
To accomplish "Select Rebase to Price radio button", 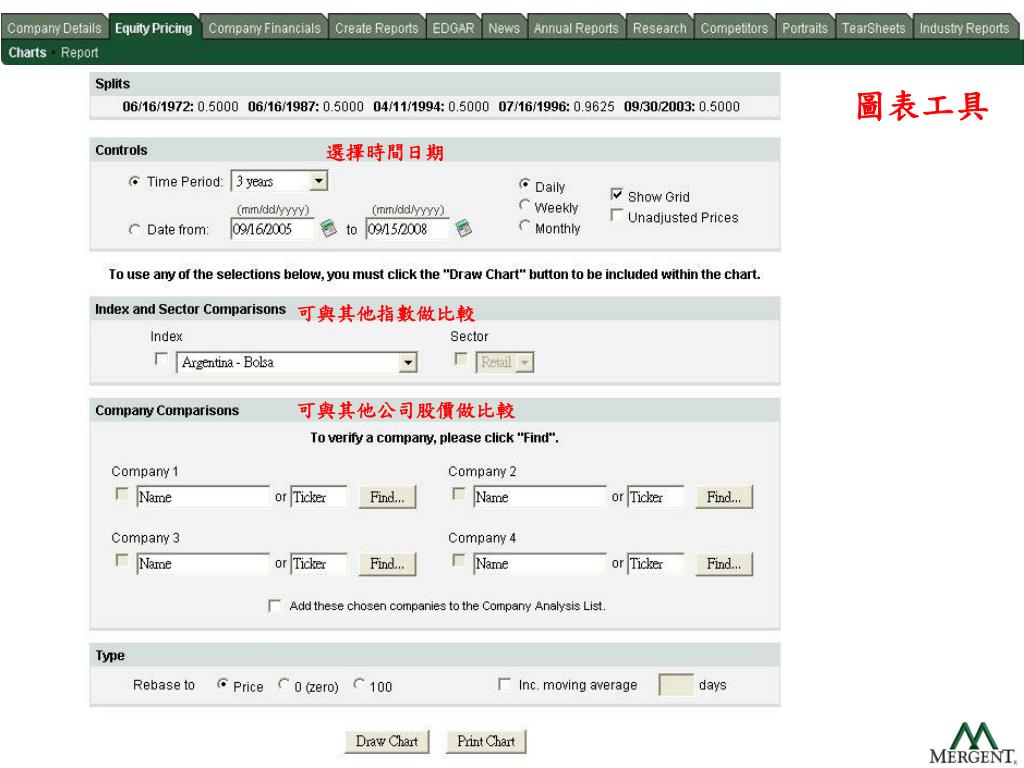I will [x=223, y=684].
